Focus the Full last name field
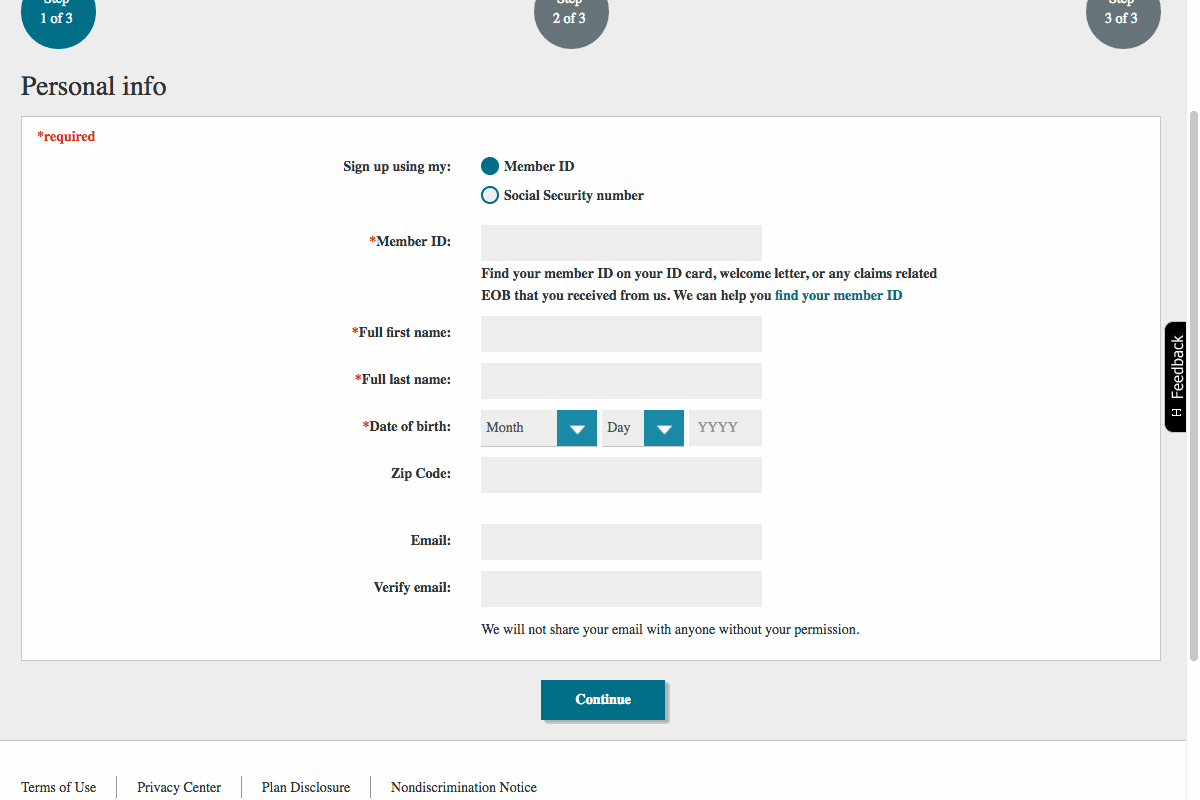The width and height of the screenshot is (1200, 800). tap(621, 381)
